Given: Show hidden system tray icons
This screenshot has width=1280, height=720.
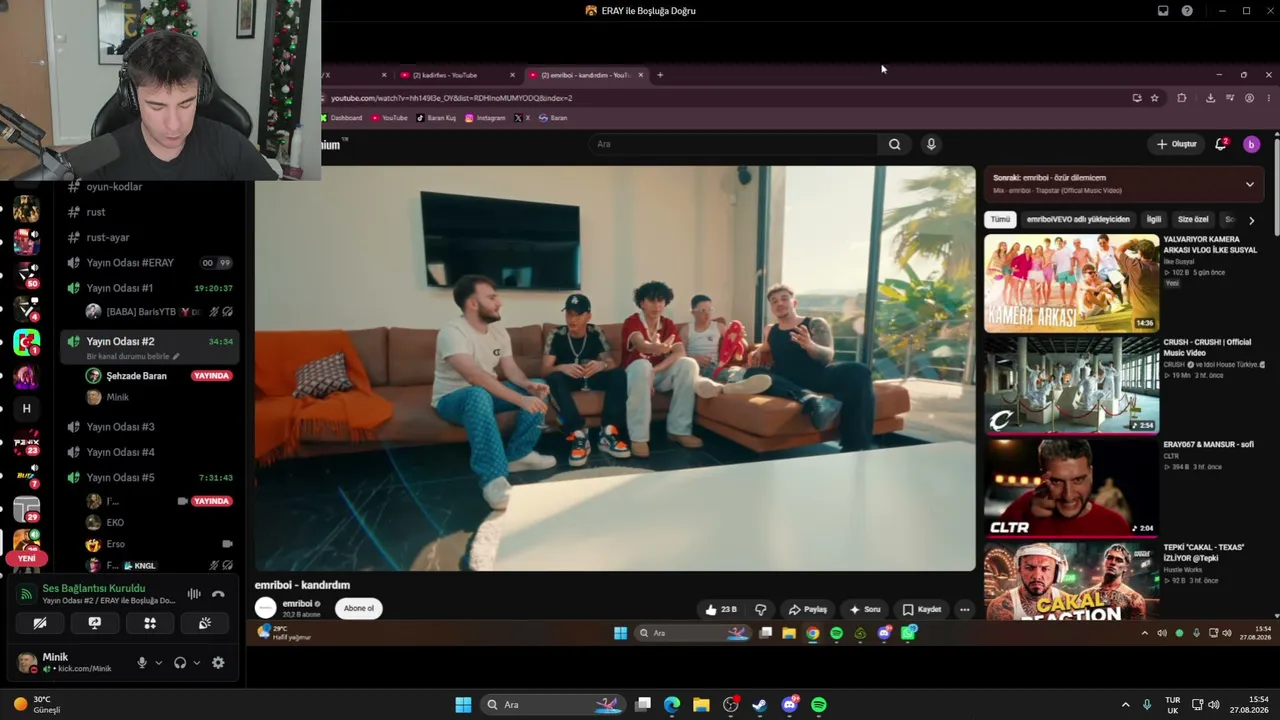Looking at the screenshot, I should (x=1125, y=705).
